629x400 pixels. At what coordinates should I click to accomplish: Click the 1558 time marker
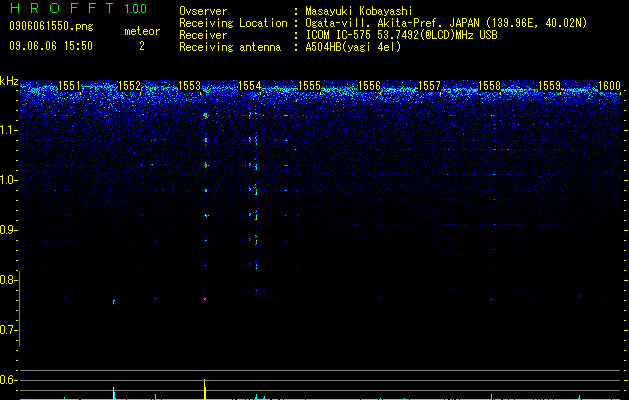pos(489,86)
